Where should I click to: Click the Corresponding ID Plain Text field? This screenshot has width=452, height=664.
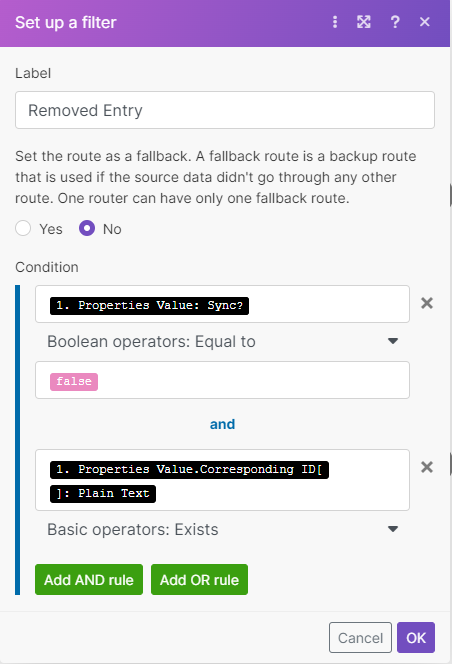coord(222,480)
